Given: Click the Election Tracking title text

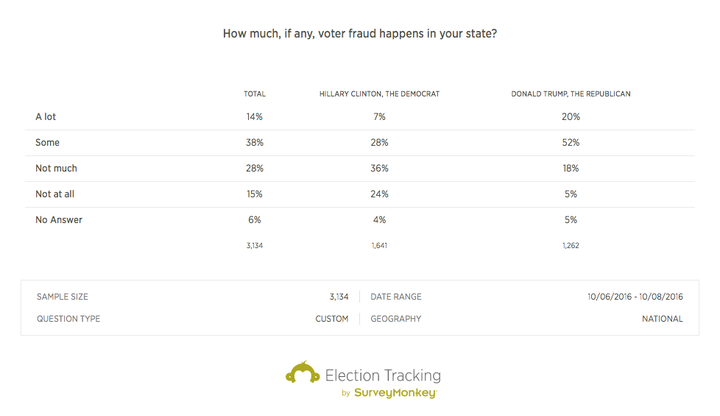Looking at the screenshot, I should click(x=383, y=376).
